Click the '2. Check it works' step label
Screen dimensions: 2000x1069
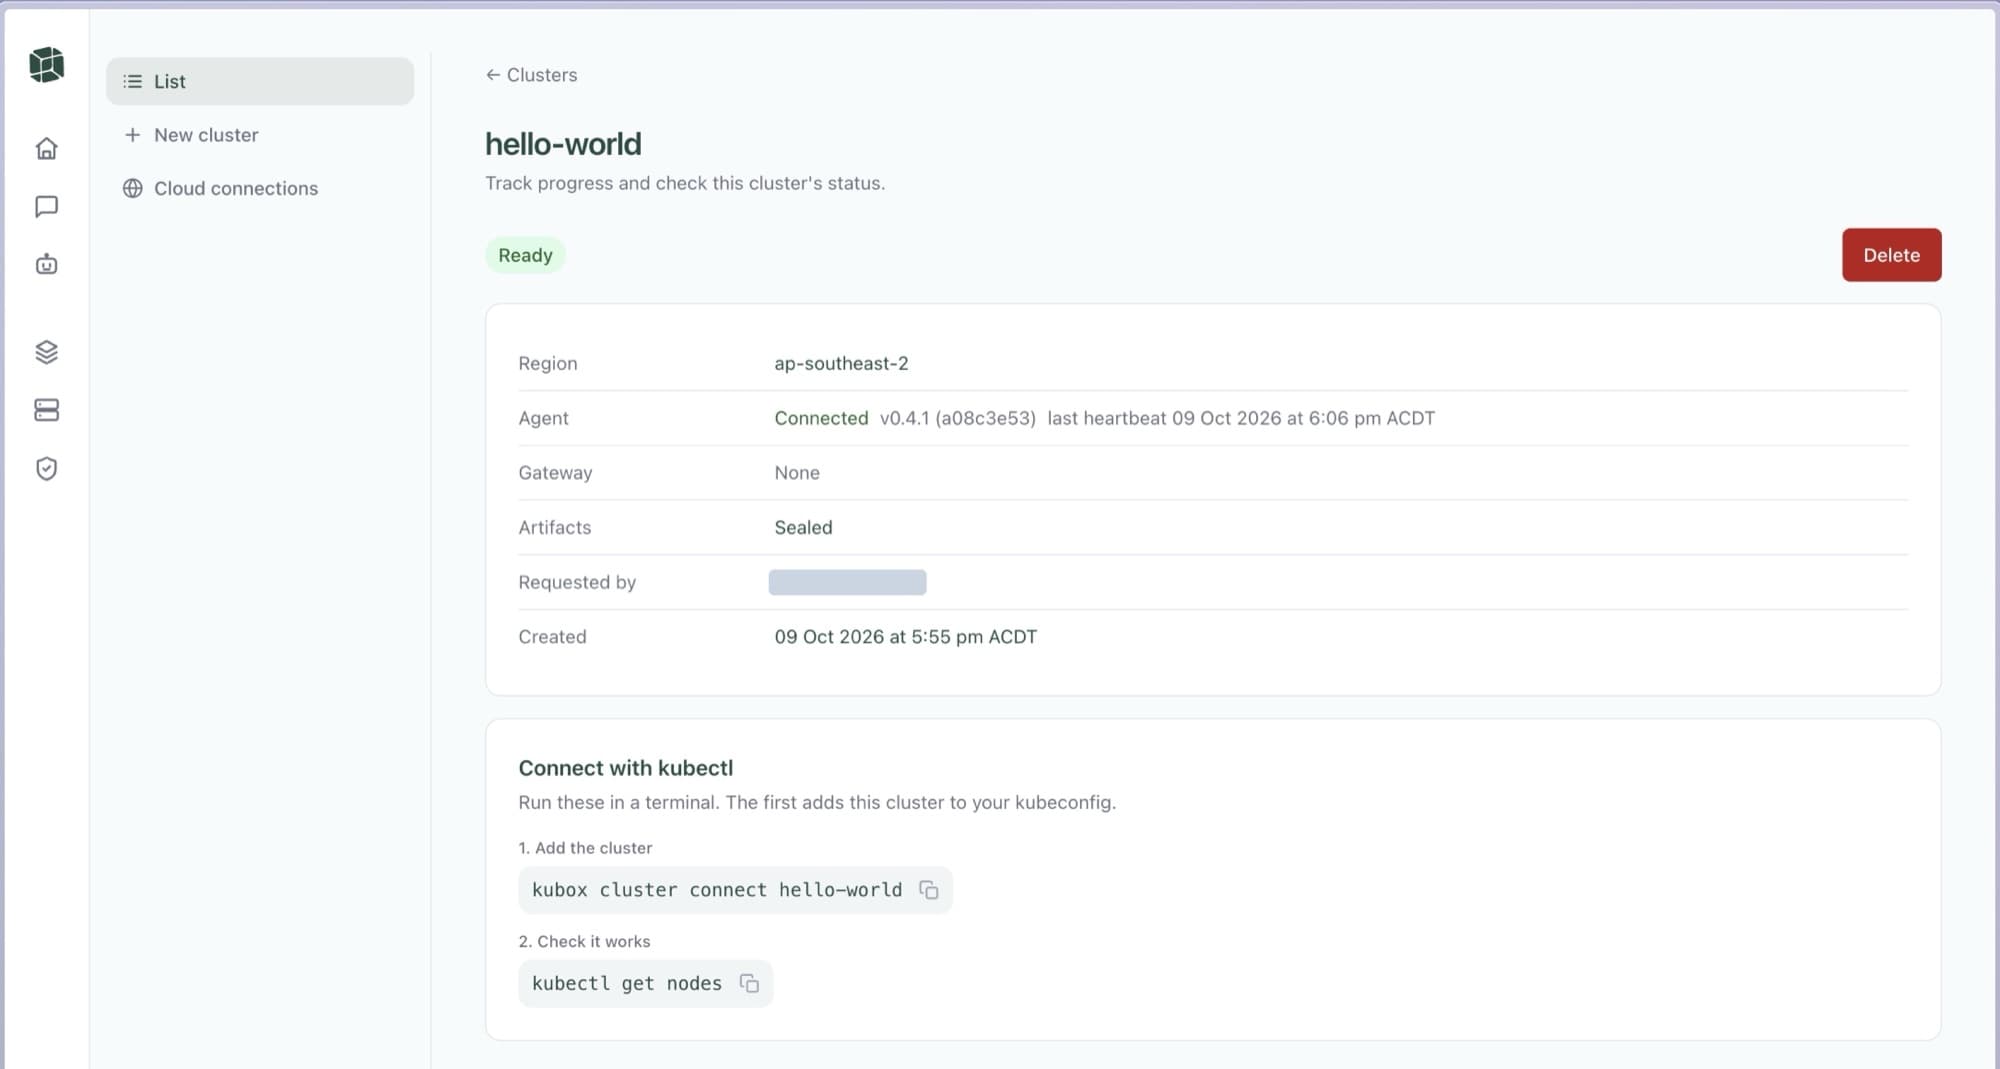pyautogui.click(x=584, y=942)
